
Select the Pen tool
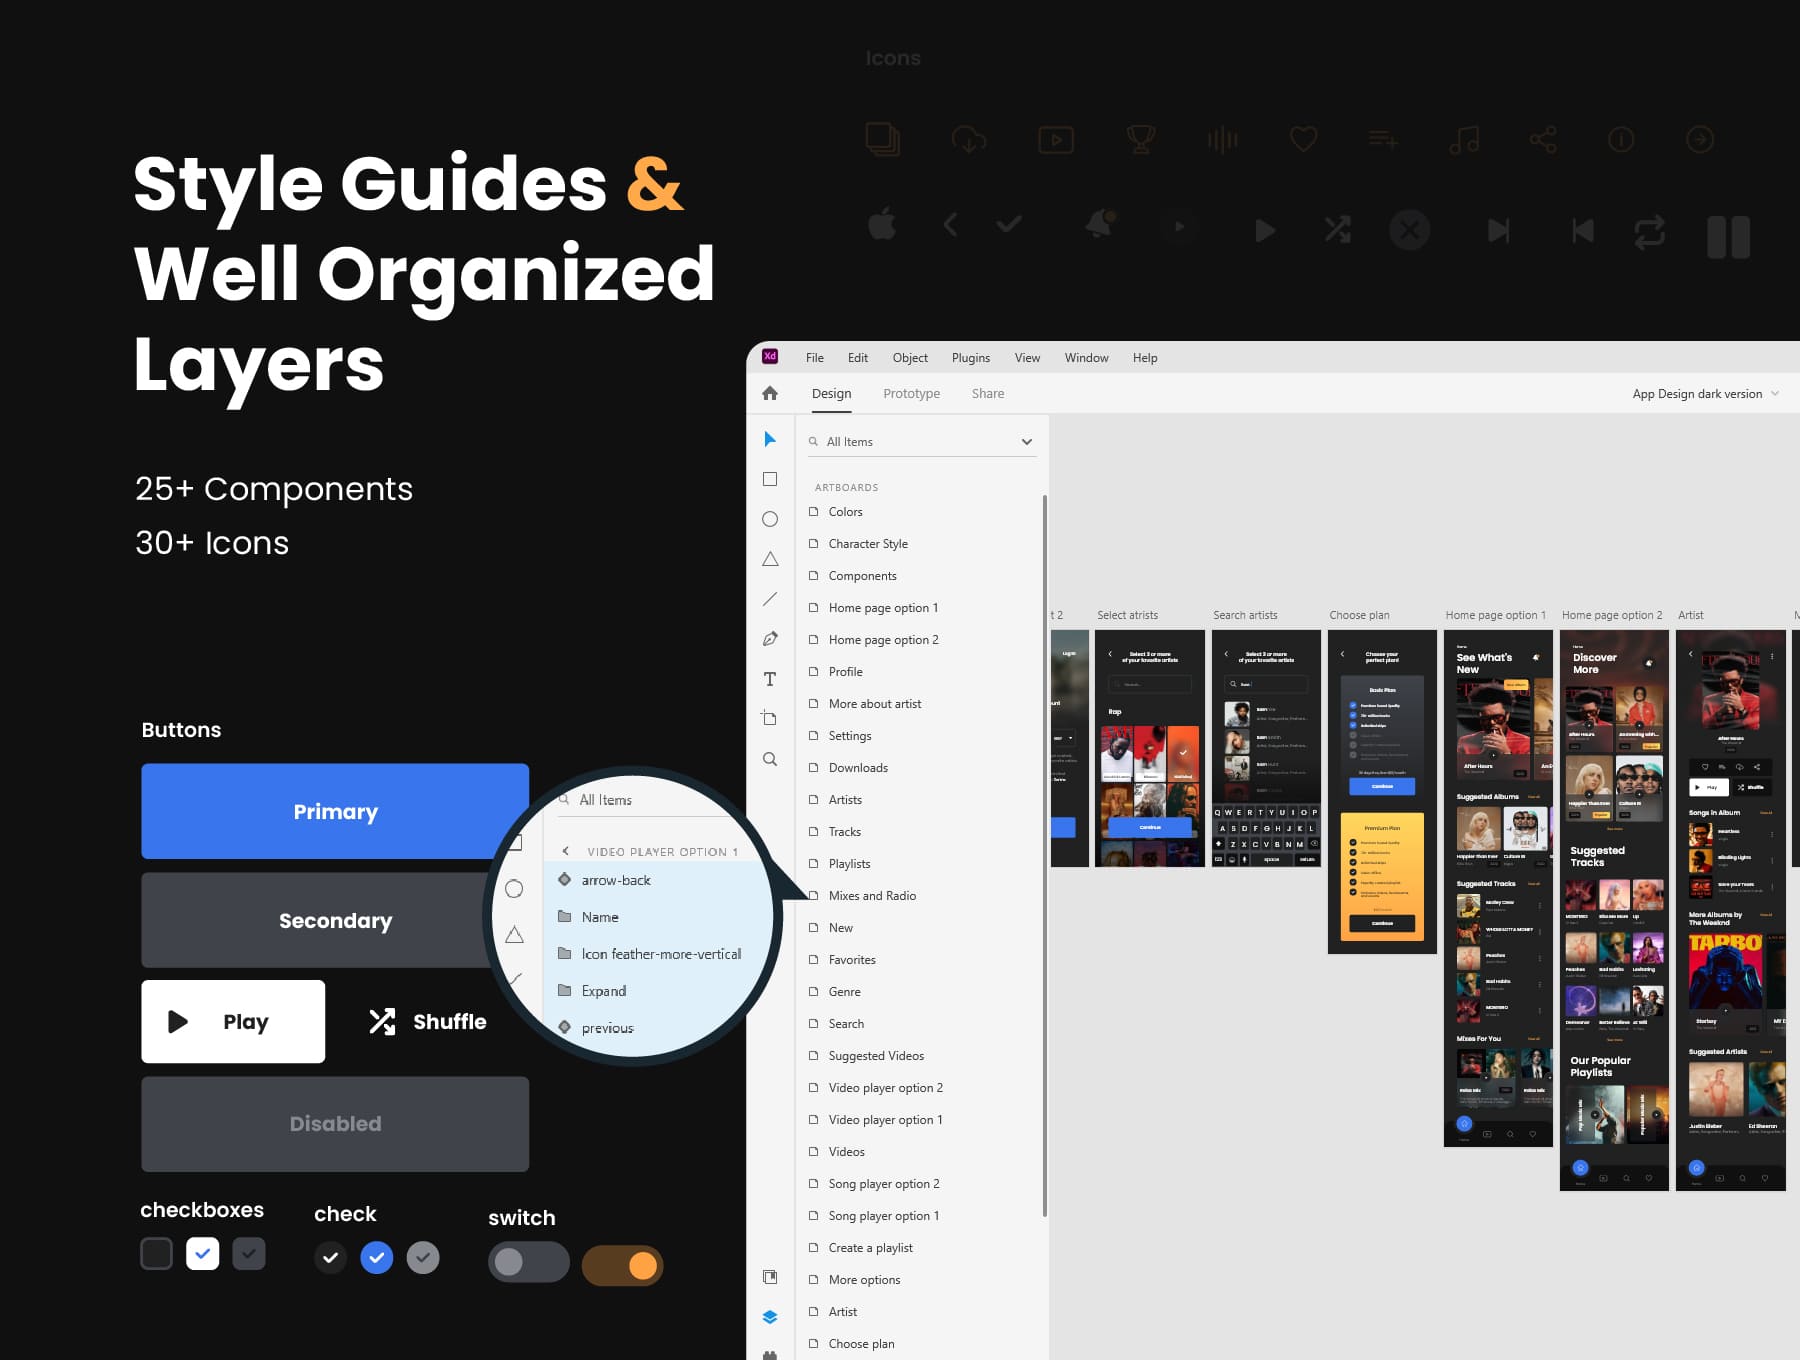point(769,639)
